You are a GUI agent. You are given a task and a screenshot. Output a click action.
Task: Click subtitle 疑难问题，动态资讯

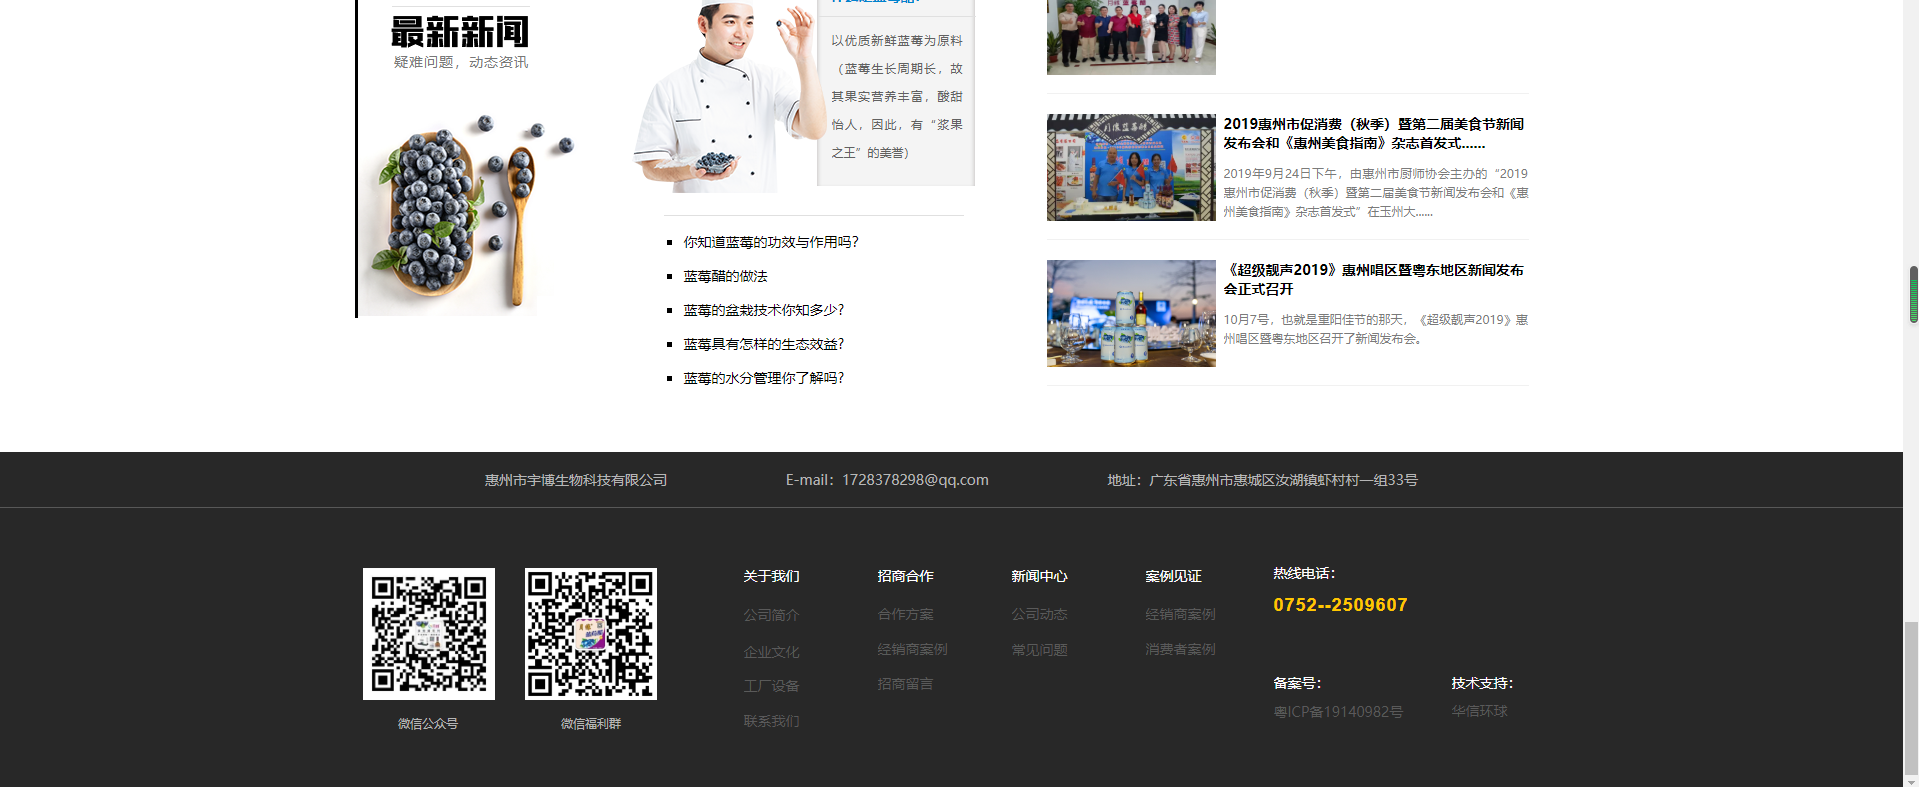click(460, 62)
